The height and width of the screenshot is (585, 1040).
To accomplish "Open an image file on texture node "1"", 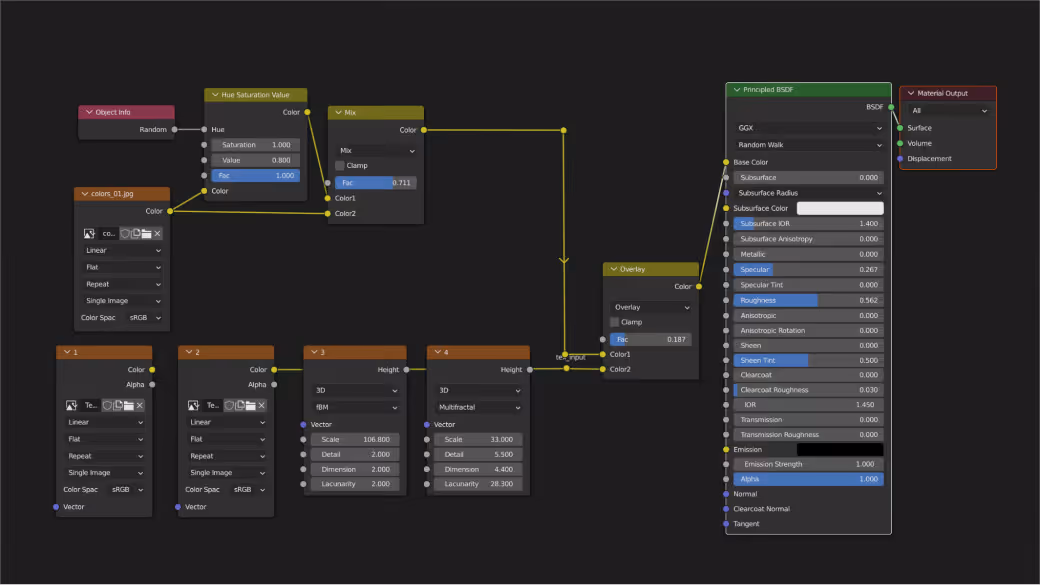I will 129,405.
